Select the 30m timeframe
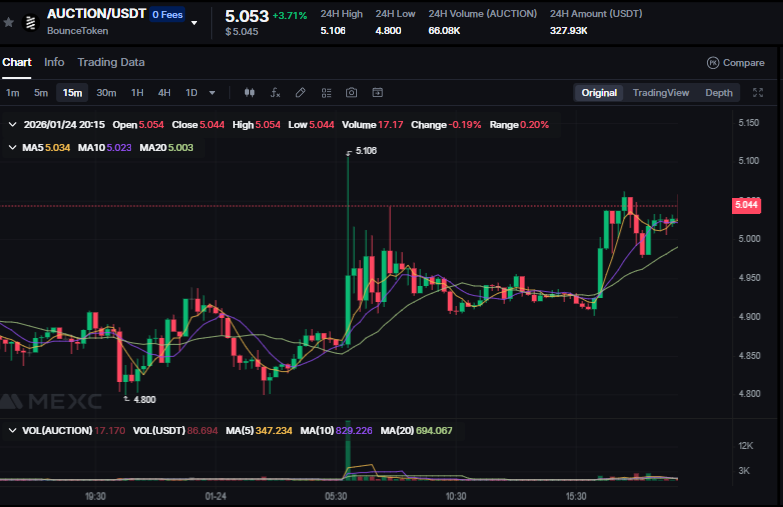The width and height of the screenshot is (783, 507). coord(106,93)
